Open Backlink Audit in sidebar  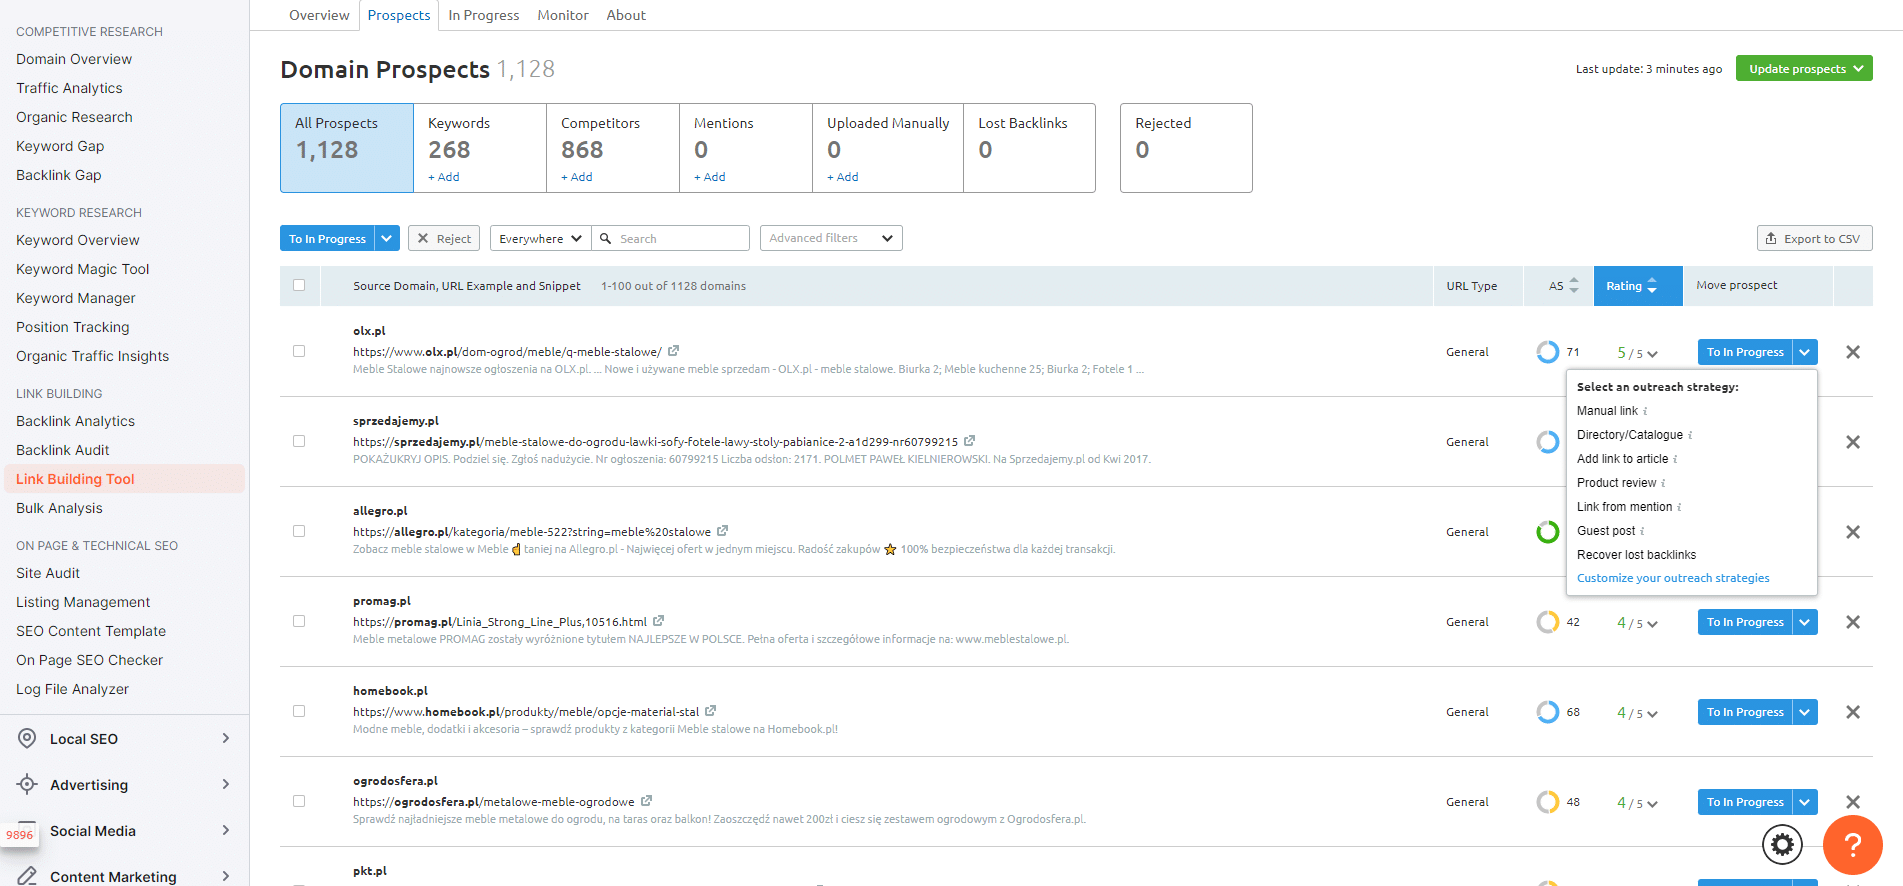pyautogui.click(x=63, y=450)
